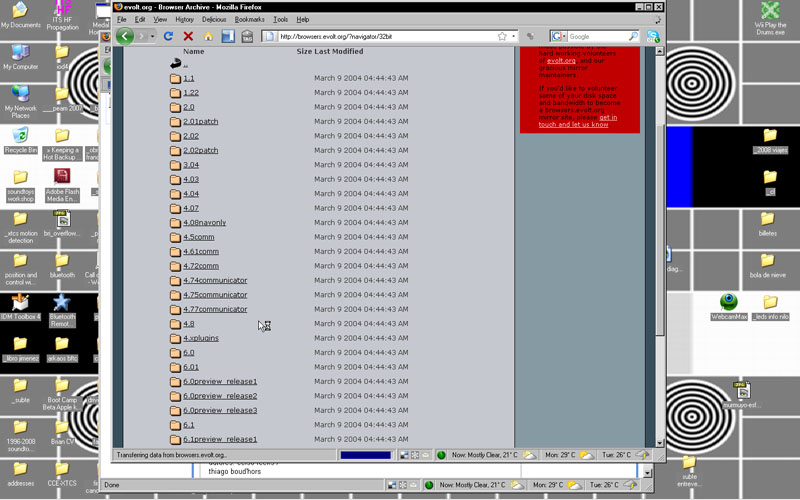Open the Google search engine selector dropdown

click(x=565, y=36)
